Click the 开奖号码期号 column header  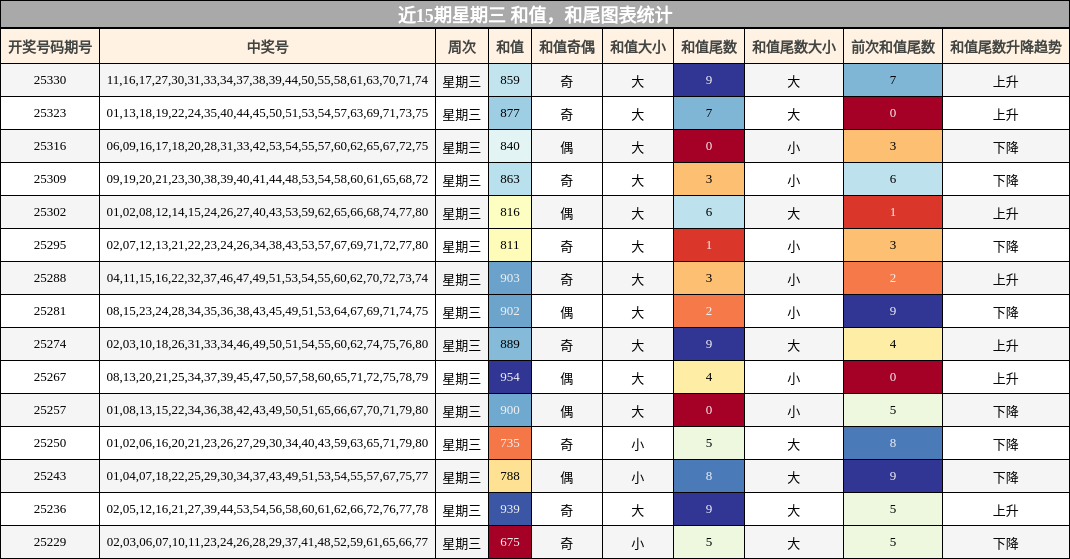point(50,46)
